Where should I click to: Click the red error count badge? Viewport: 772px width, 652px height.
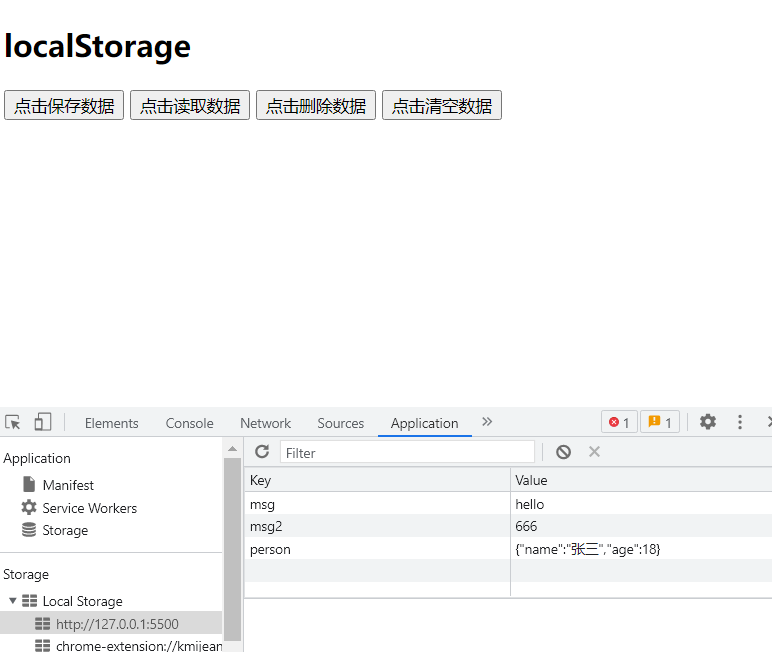pyautogui.click(x=619, y=422)
